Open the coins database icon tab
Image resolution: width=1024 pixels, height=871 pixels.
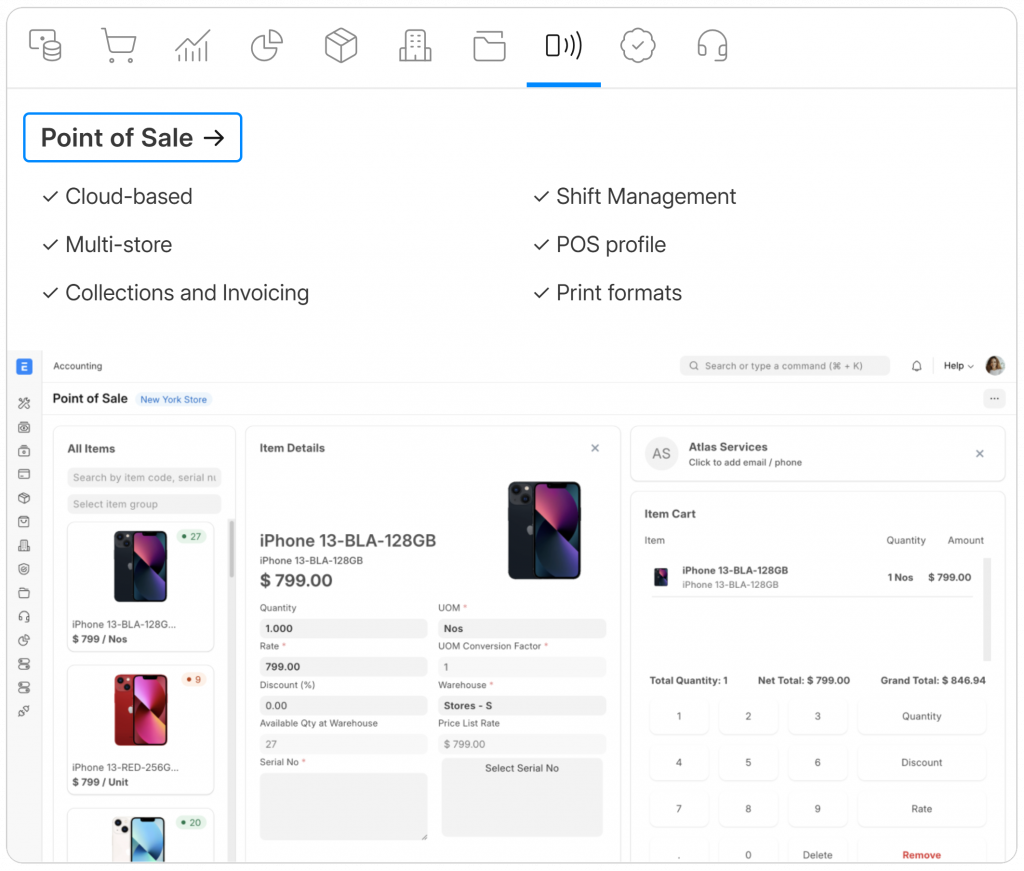(45, 46)
